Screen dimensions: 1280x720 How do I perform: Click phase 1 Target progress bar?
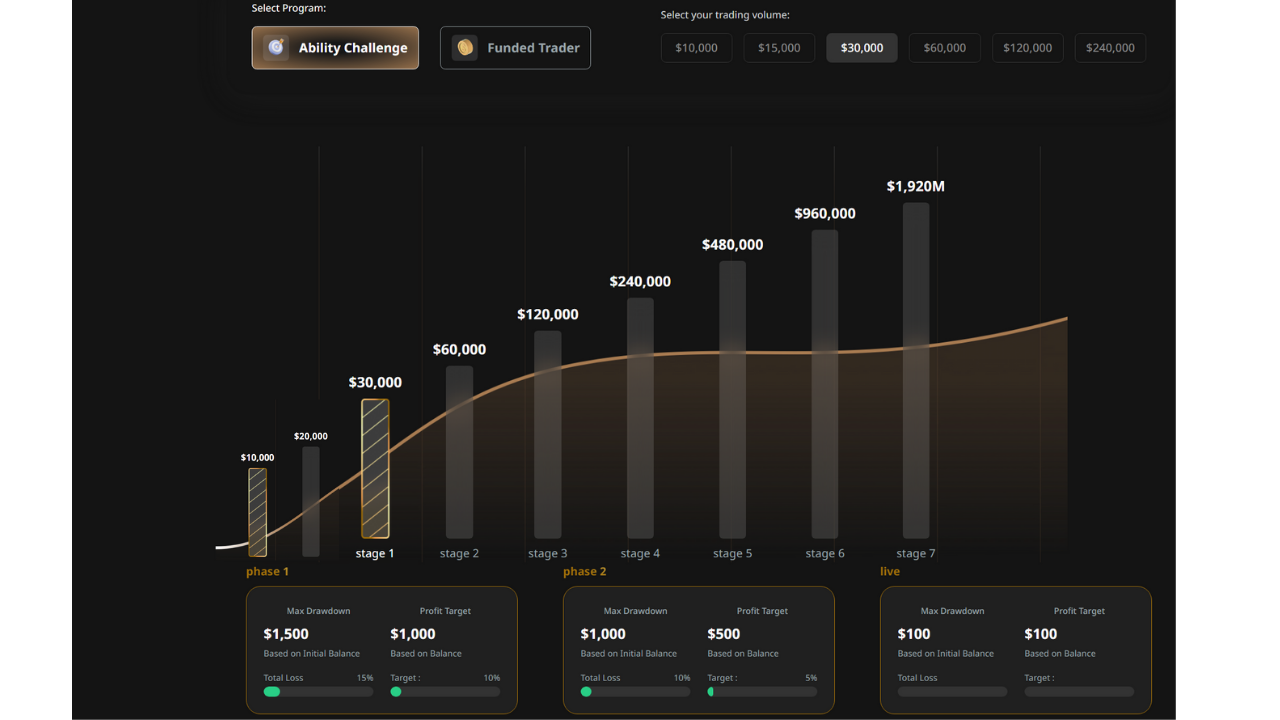pyautogui.click(x=445, y=692)
